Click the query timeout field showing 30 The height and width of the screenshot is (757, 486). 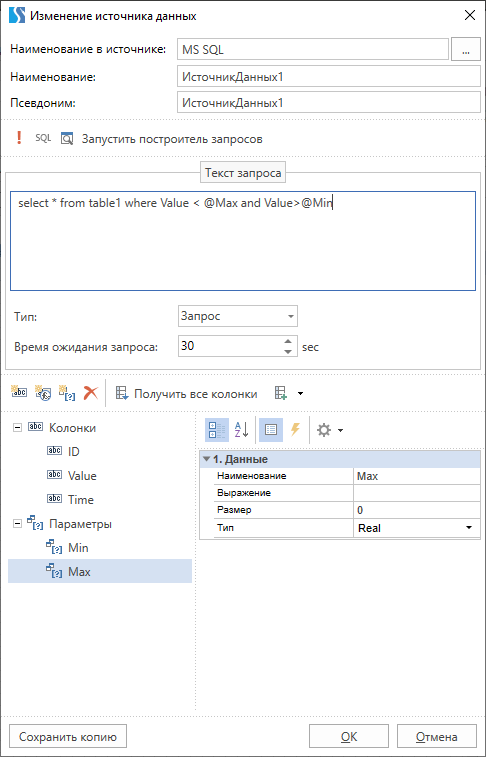point(230,346)
